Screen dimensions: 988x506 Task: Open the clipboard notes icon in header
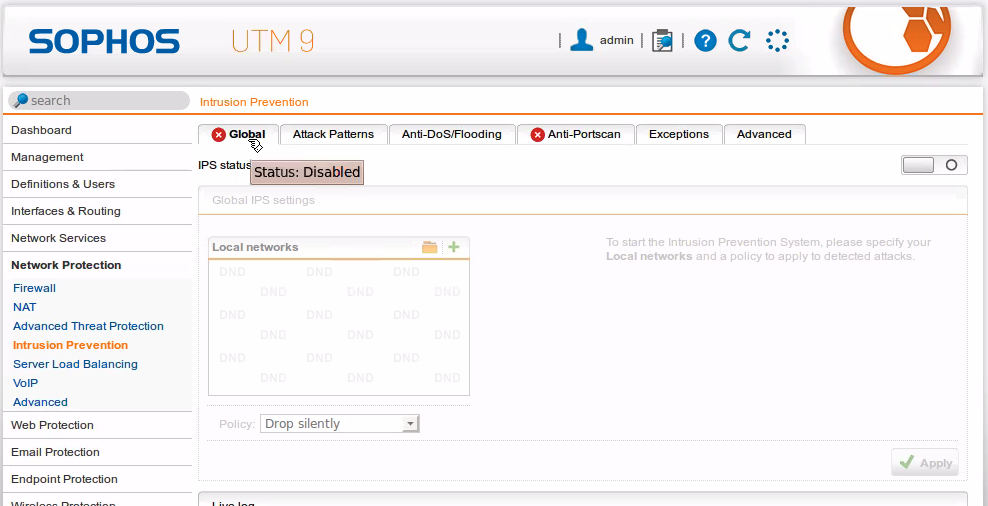click(x=662, y=41)
